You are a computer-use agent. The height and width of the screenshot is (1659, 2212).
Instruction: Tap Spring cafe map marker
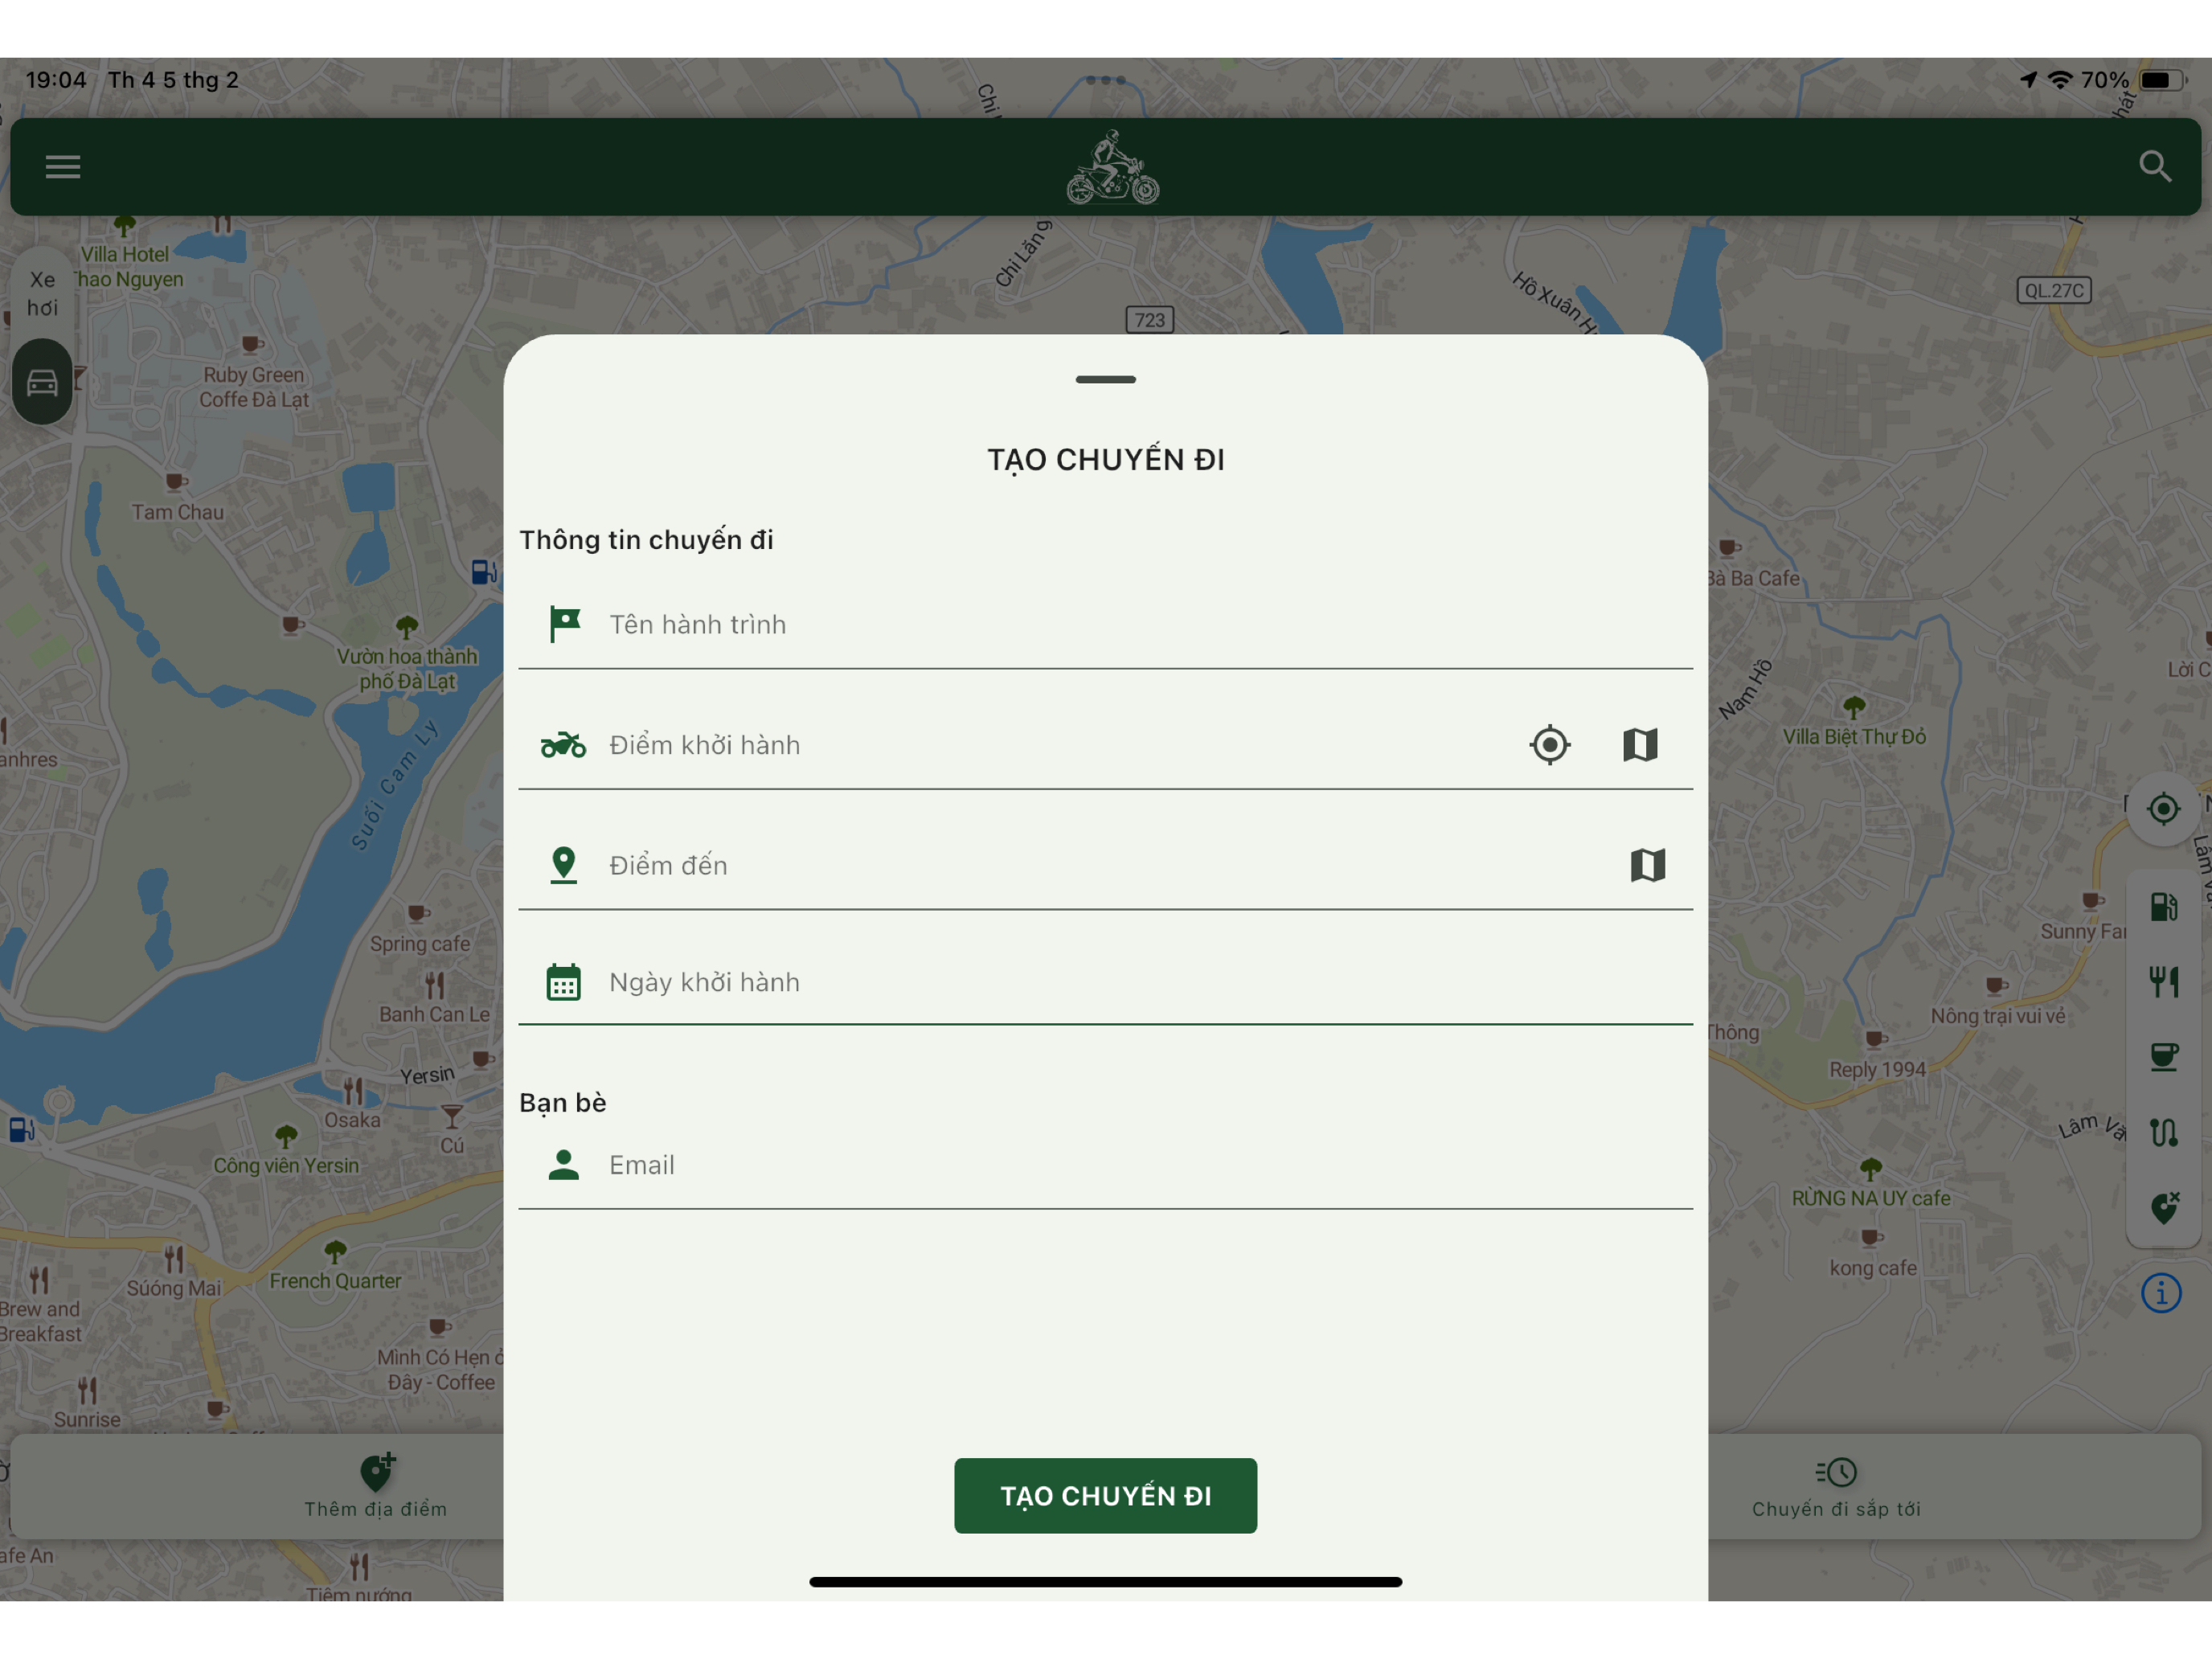point(419,913)
